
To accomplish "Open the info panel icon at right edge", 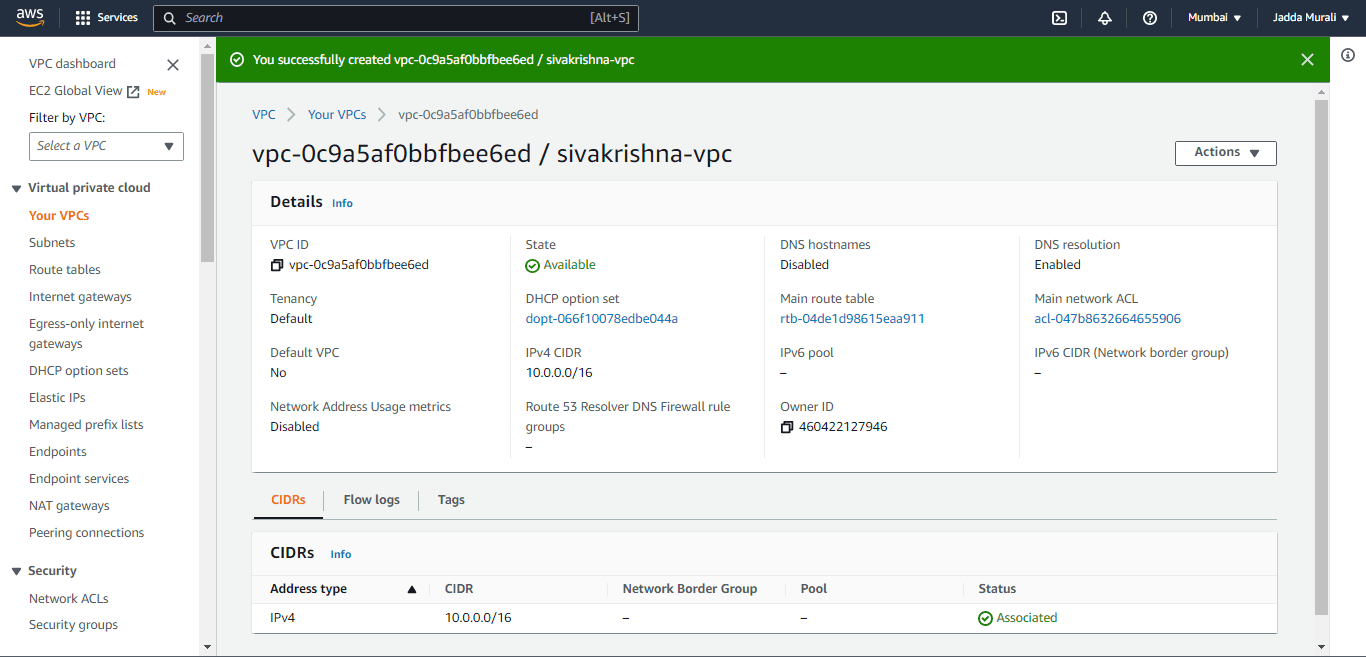I will click(1348, 54).
